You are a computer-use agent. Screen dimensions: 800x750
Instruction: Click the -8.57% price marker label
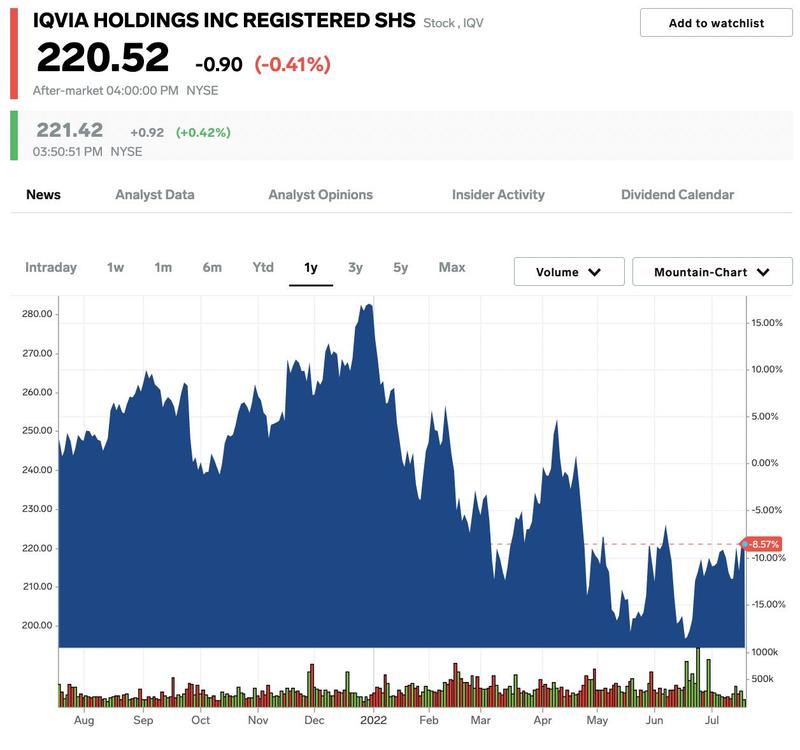[x=764, y=544]
